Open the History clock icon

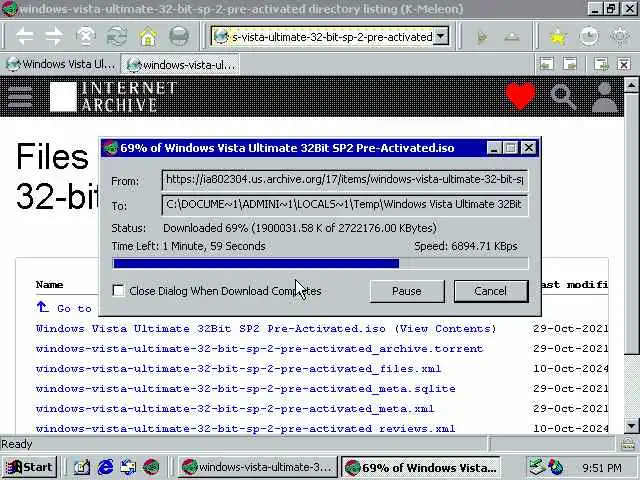pos(589,37)
